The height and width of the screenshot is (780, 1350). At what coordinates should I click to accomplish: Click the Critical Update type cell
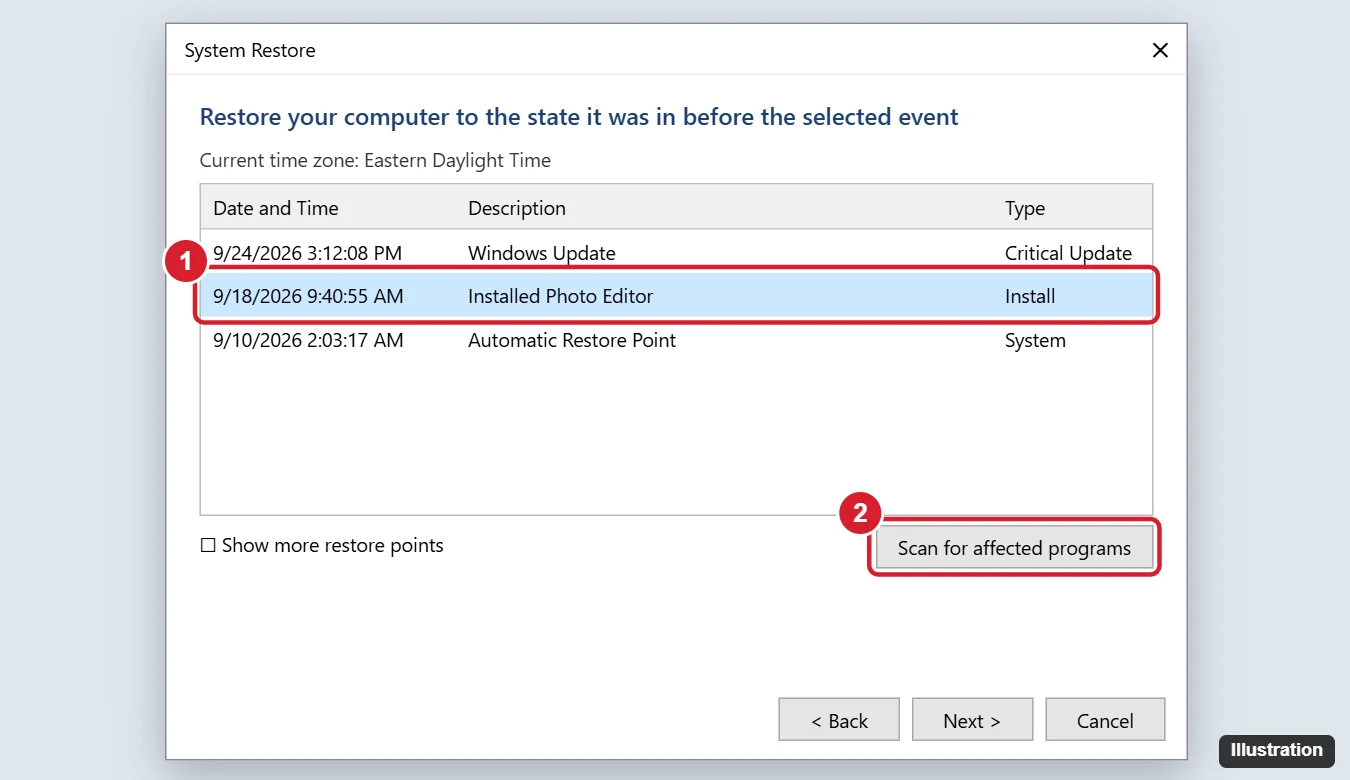tap(1068, 253)
